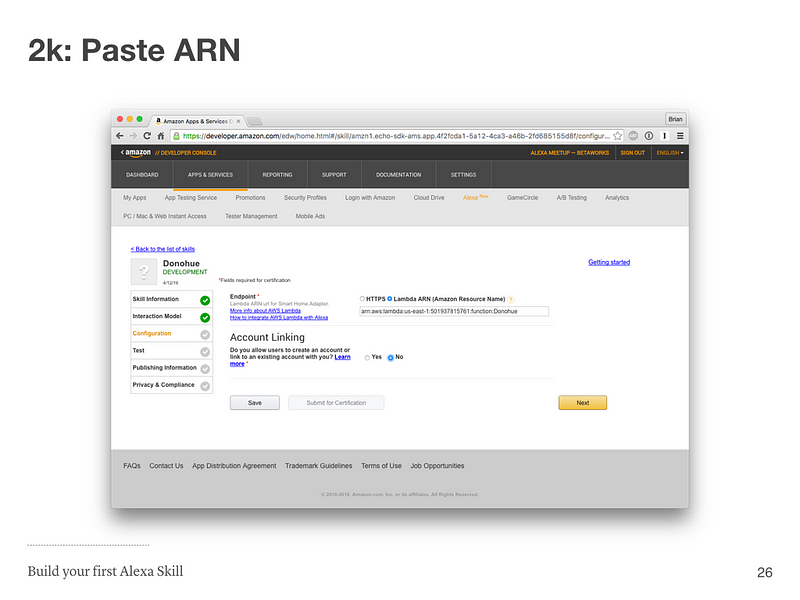
Task: Click the Brian profile button
Action: tap(676, 119)
